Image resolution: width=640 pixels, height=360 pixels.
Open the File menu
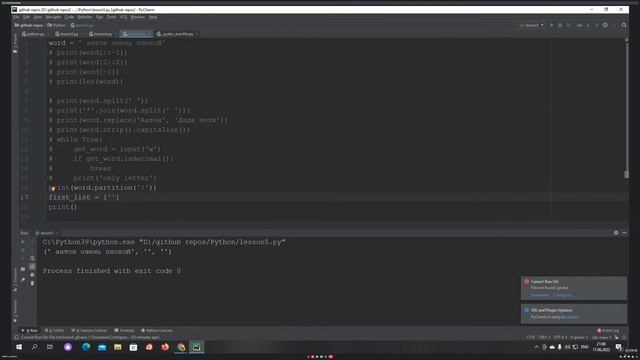point(16,17)
